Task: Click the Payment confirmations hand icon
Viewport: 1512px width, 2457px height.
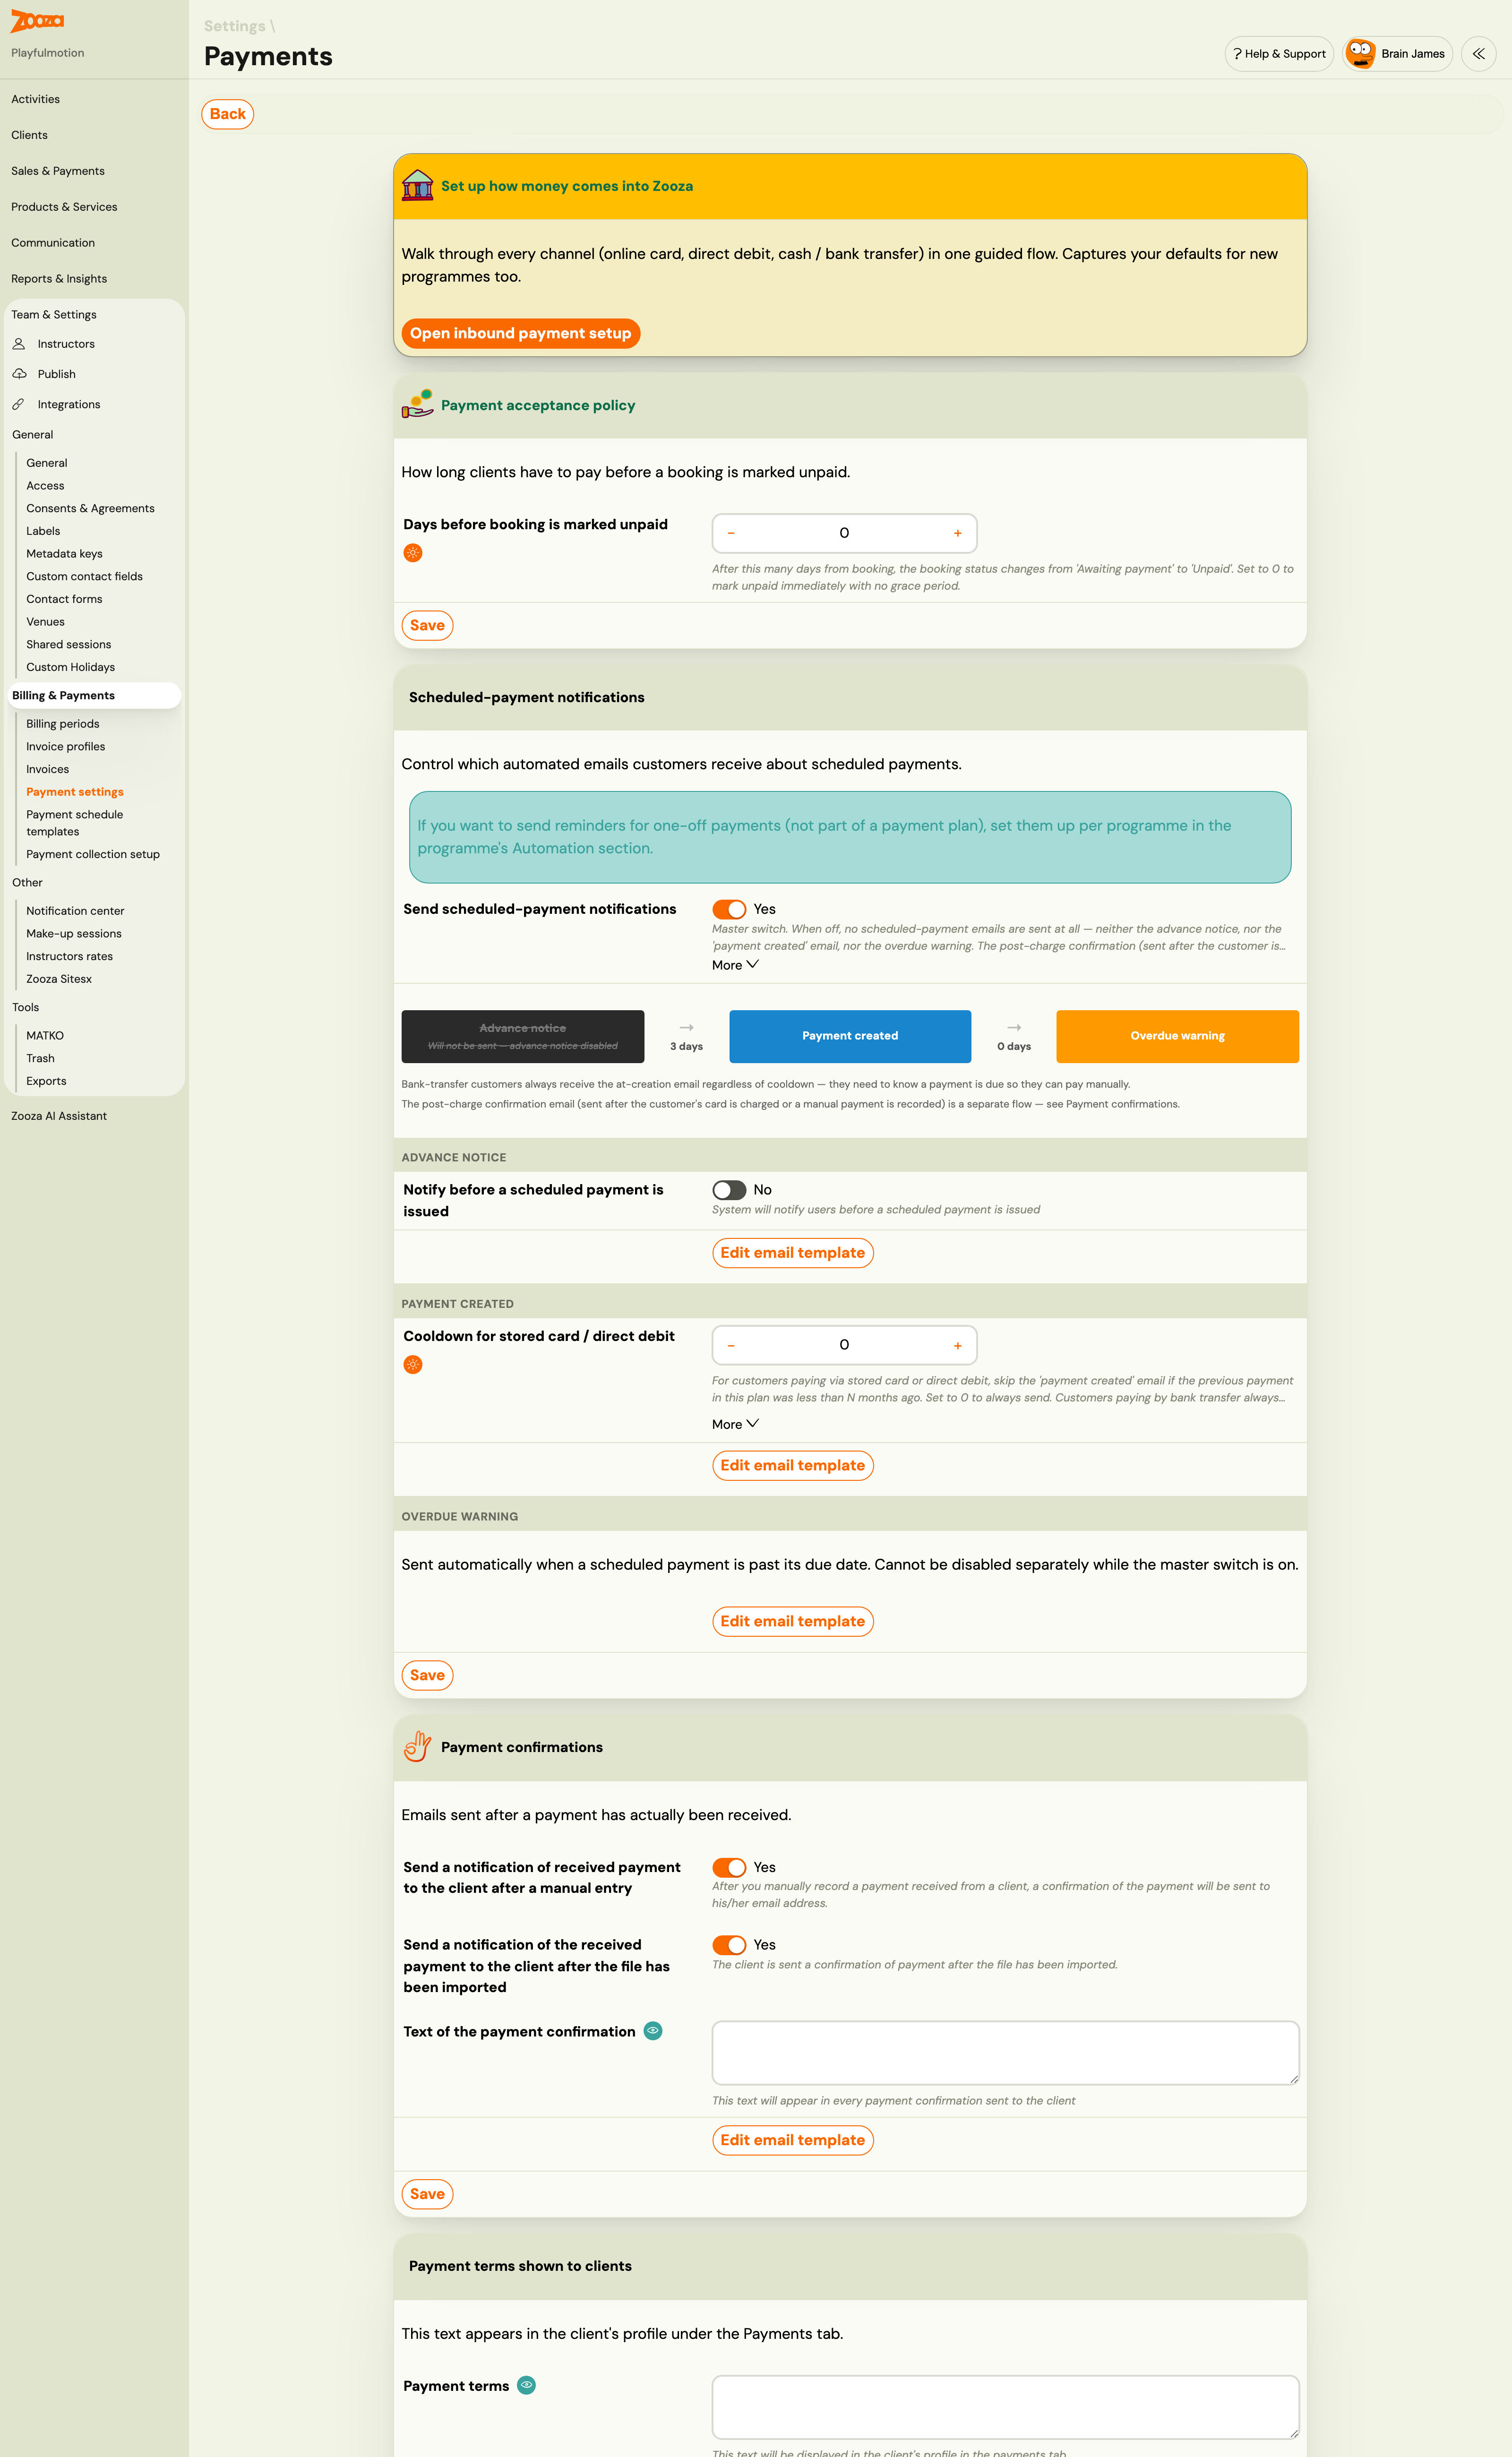Action: click(x=417, y=1747)
